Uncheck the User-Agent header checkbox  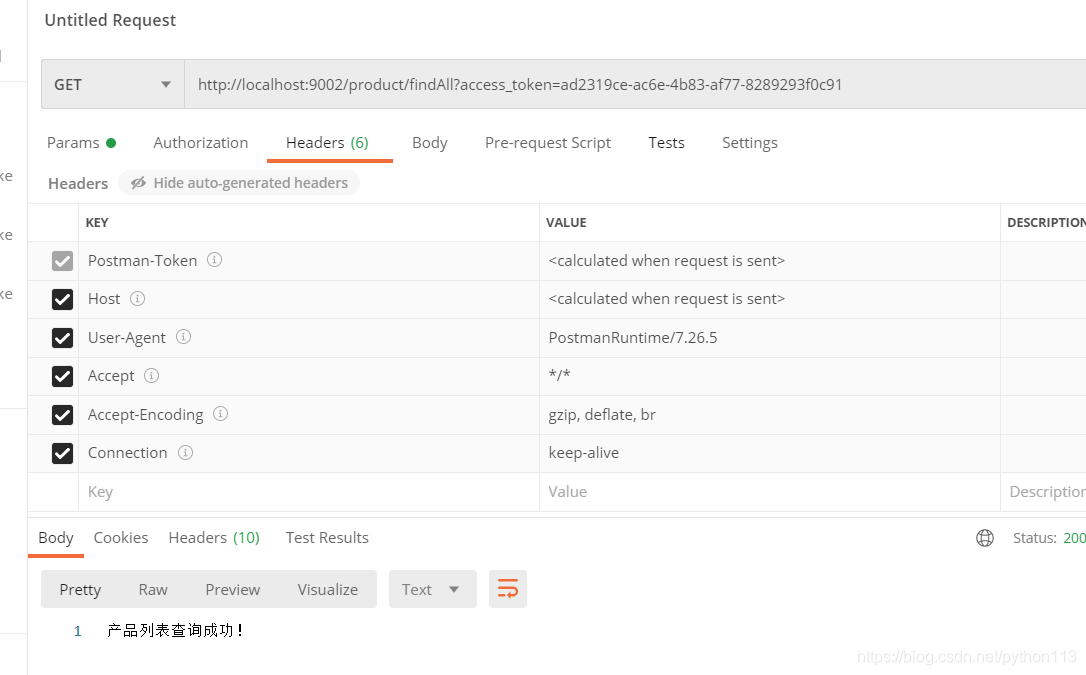click(62, 338)
